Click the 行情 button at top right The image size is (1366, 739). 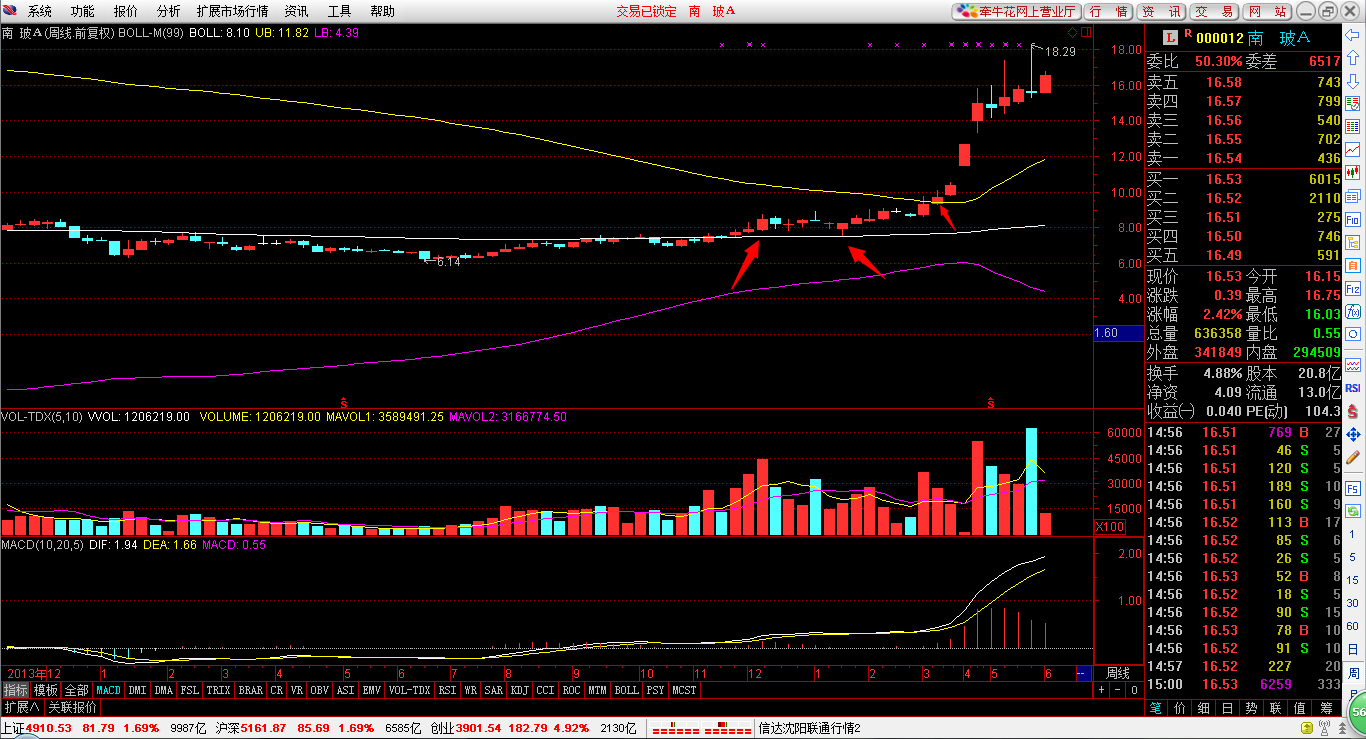(1108, 11)
